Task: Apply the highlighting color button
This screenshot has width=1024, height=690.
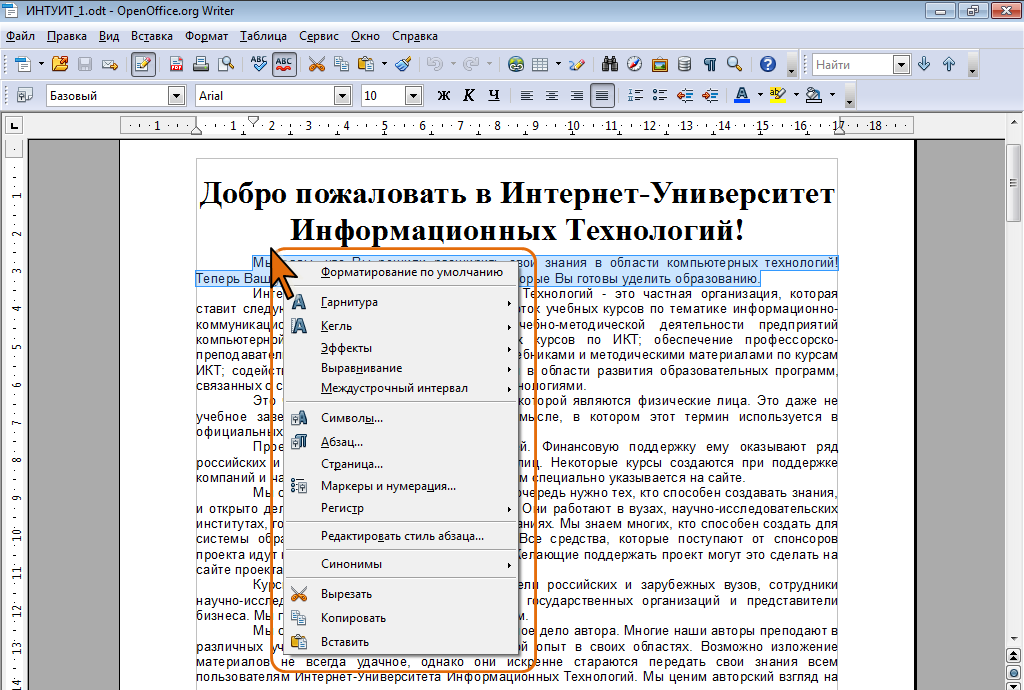Action: click(x=778, y=95)
